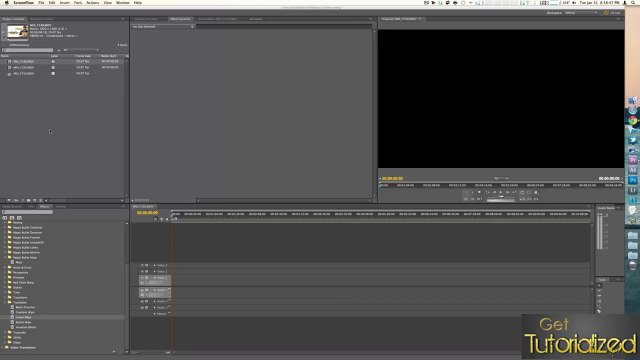The height and width of the screenshot is (360, 640).
Task: Toggle Video 1 track visibility eye
Action: [x=142, y=278]
